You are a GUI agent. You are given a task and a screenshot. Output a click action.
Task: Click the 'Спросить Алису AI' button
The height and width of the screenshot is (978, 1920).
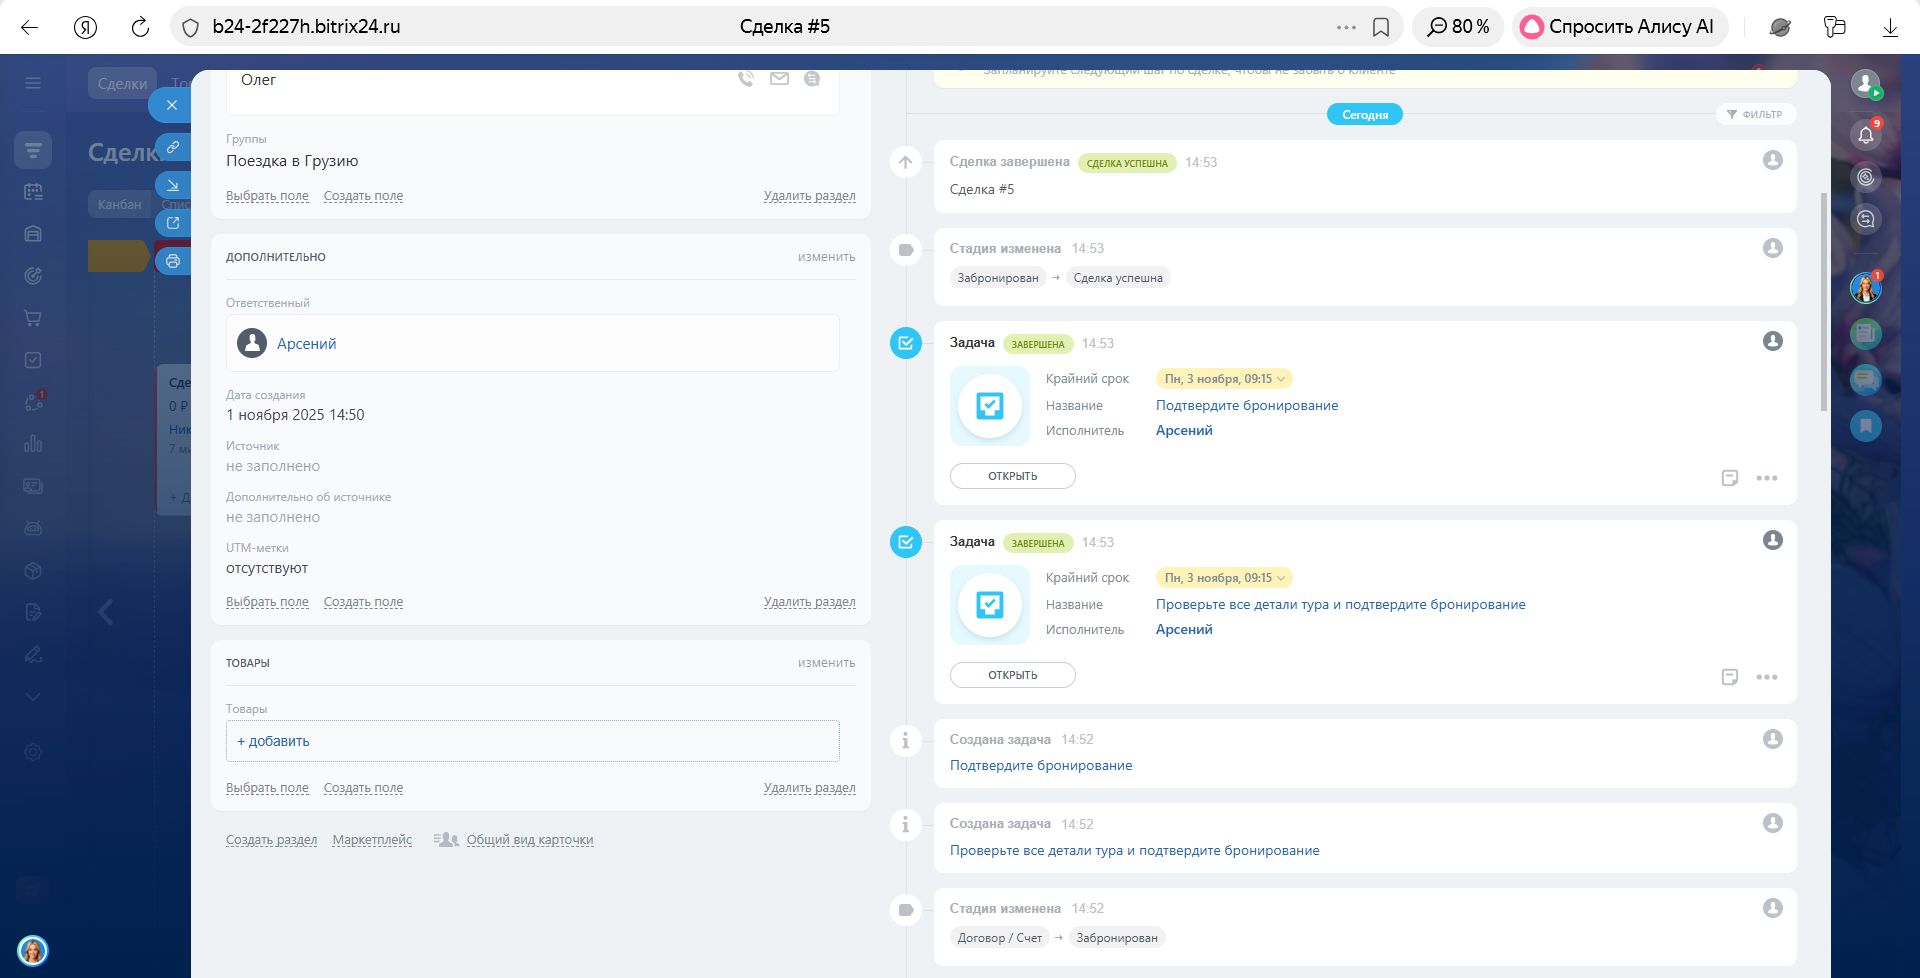pos(1620,27)
